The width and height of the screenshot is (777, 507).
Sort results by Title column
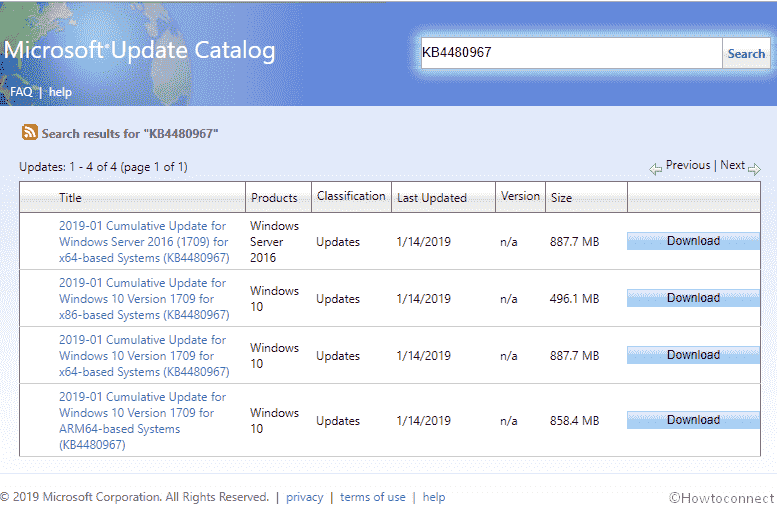click(70, 198)
